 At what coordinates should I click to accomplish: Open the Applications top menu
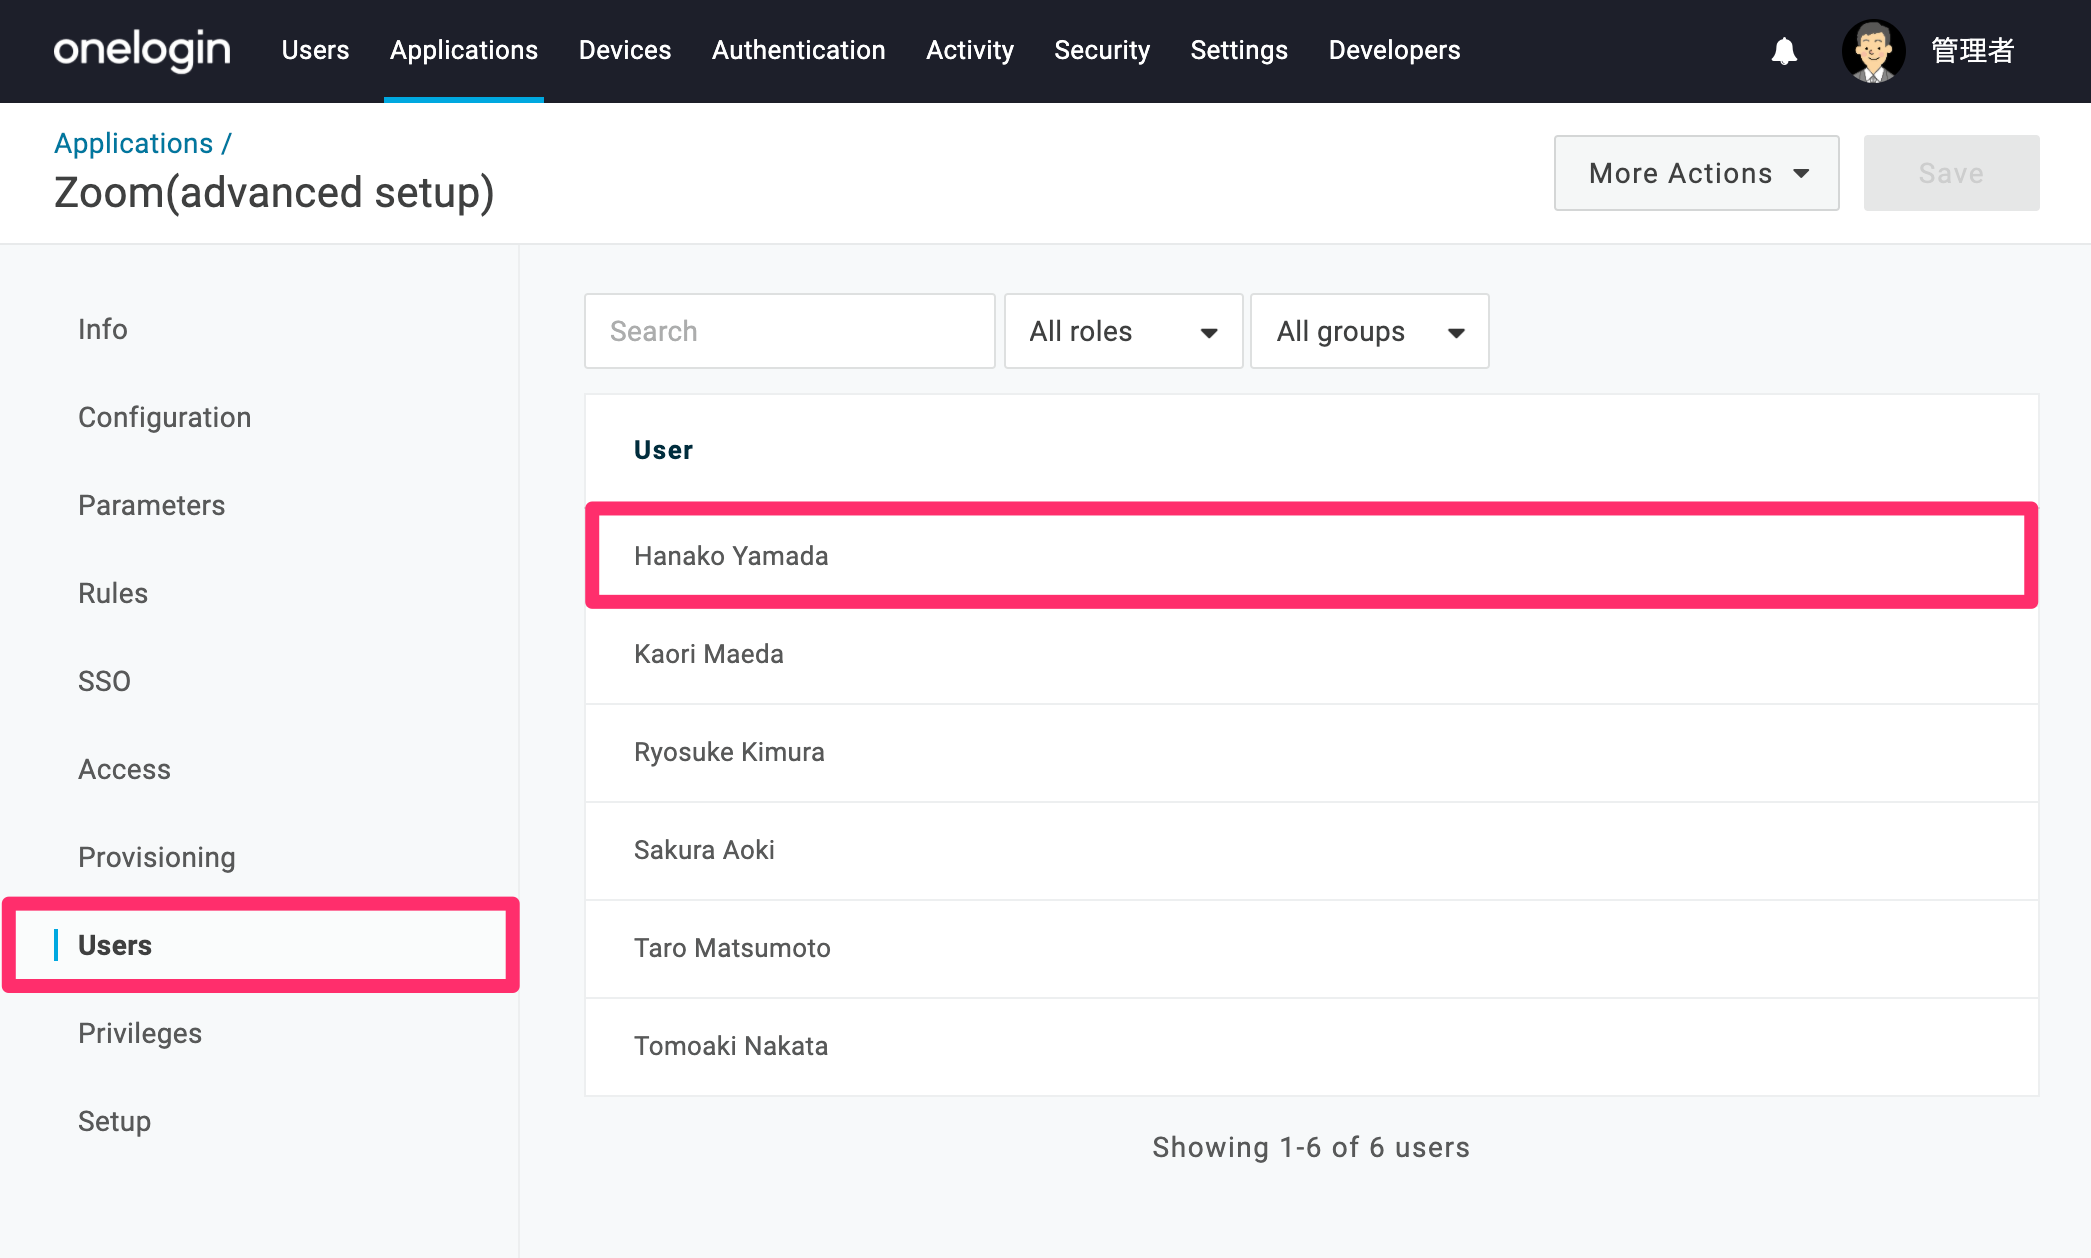point(464,50)
